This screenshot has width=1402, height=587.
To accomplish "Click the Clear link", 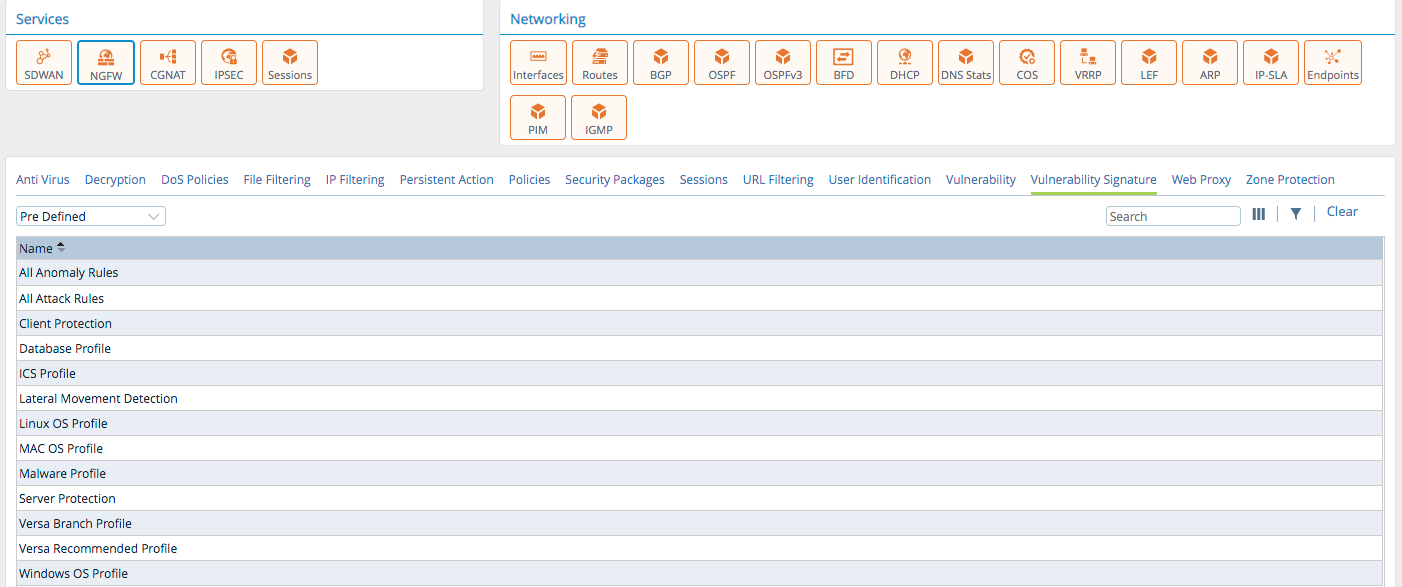I will click(1342, 212).
